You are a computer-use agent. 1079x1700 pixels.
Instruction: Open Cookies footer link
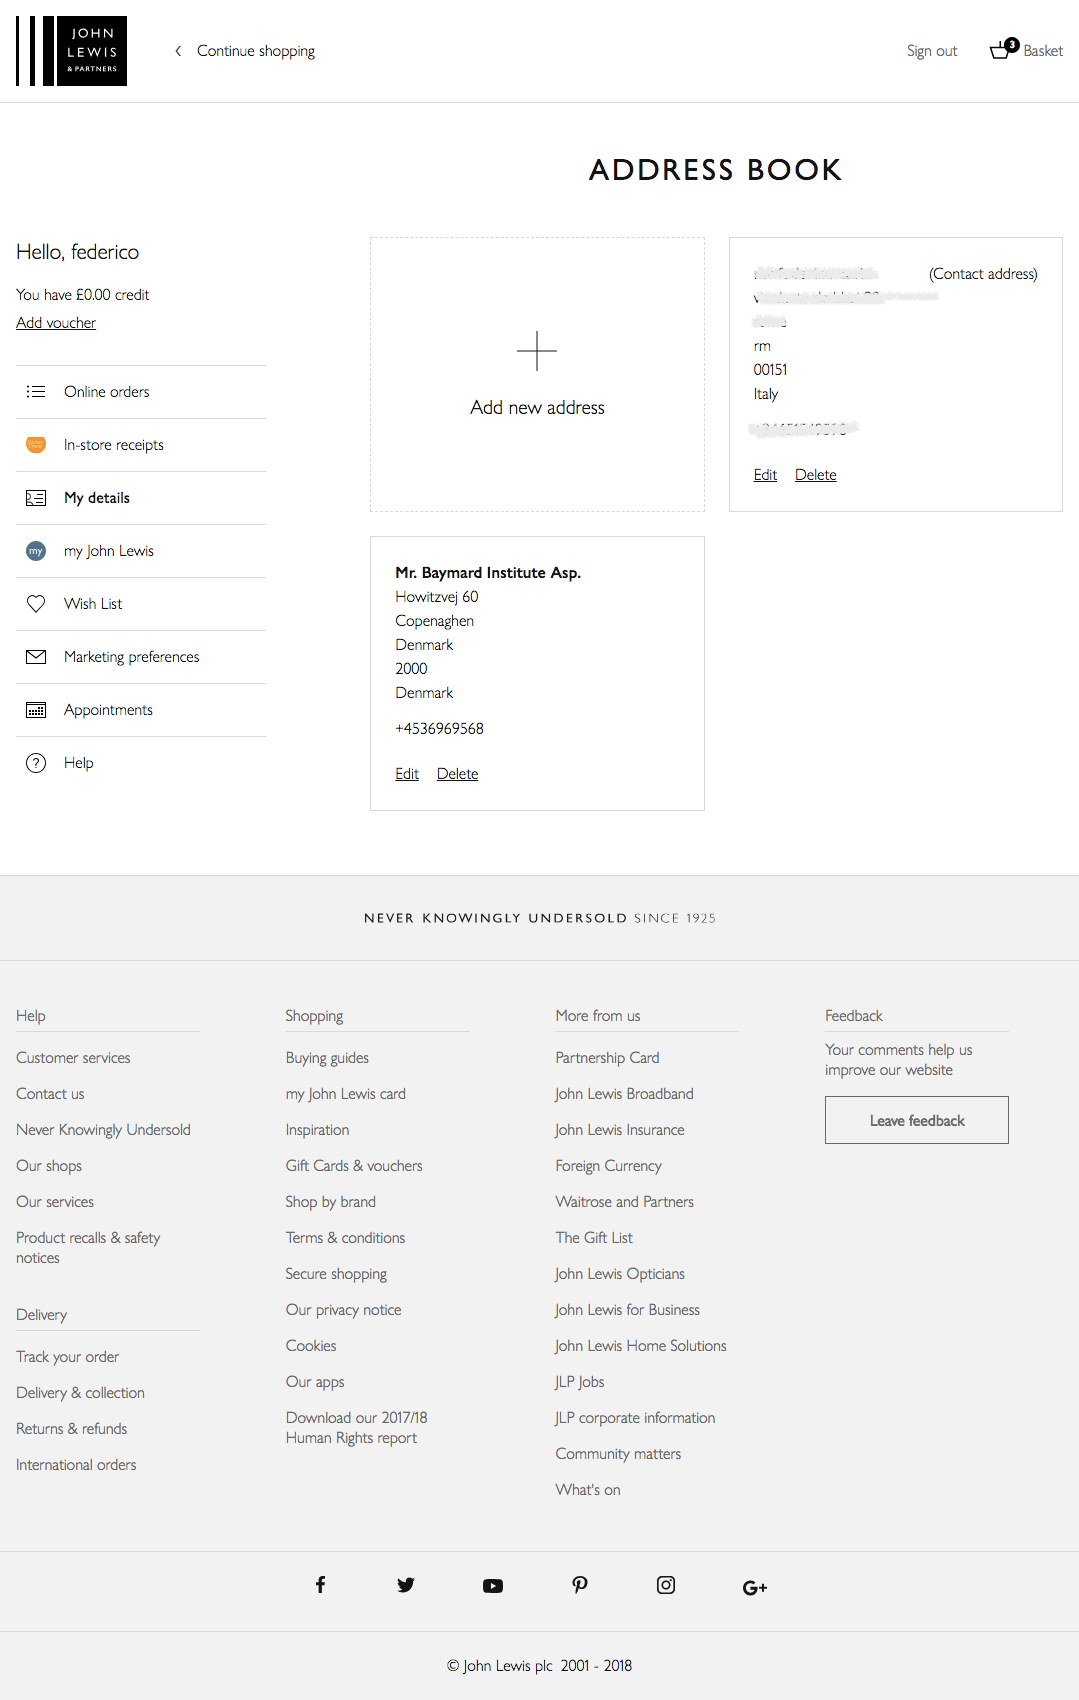(x=311, y=1346)
